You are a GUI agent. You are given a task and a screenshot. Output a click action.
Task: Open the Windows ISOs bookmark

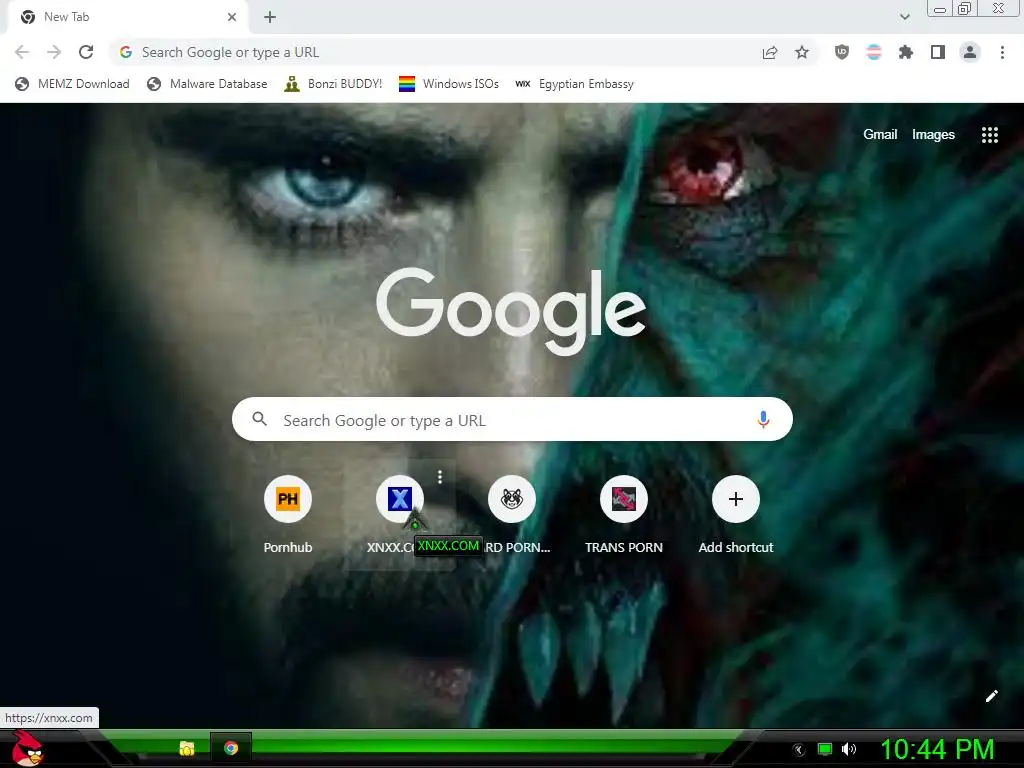coord(449,84)
